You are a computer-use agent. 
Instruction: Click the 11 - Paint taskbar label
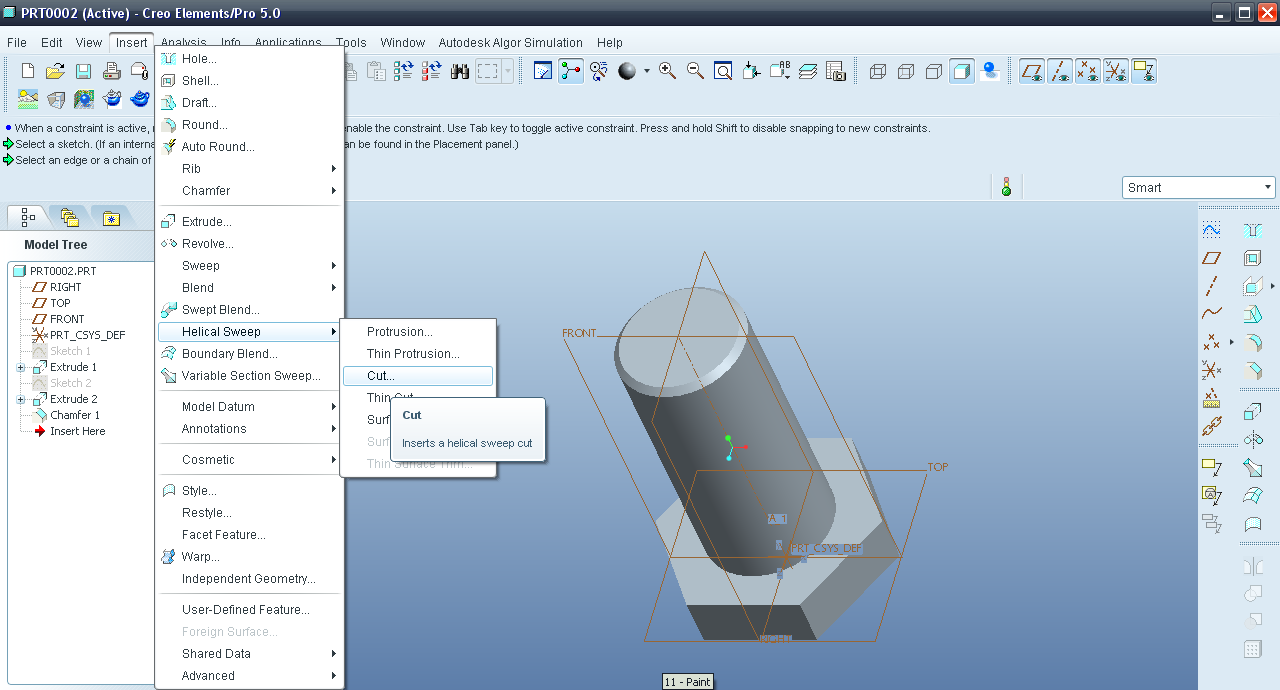coord(688,682)
